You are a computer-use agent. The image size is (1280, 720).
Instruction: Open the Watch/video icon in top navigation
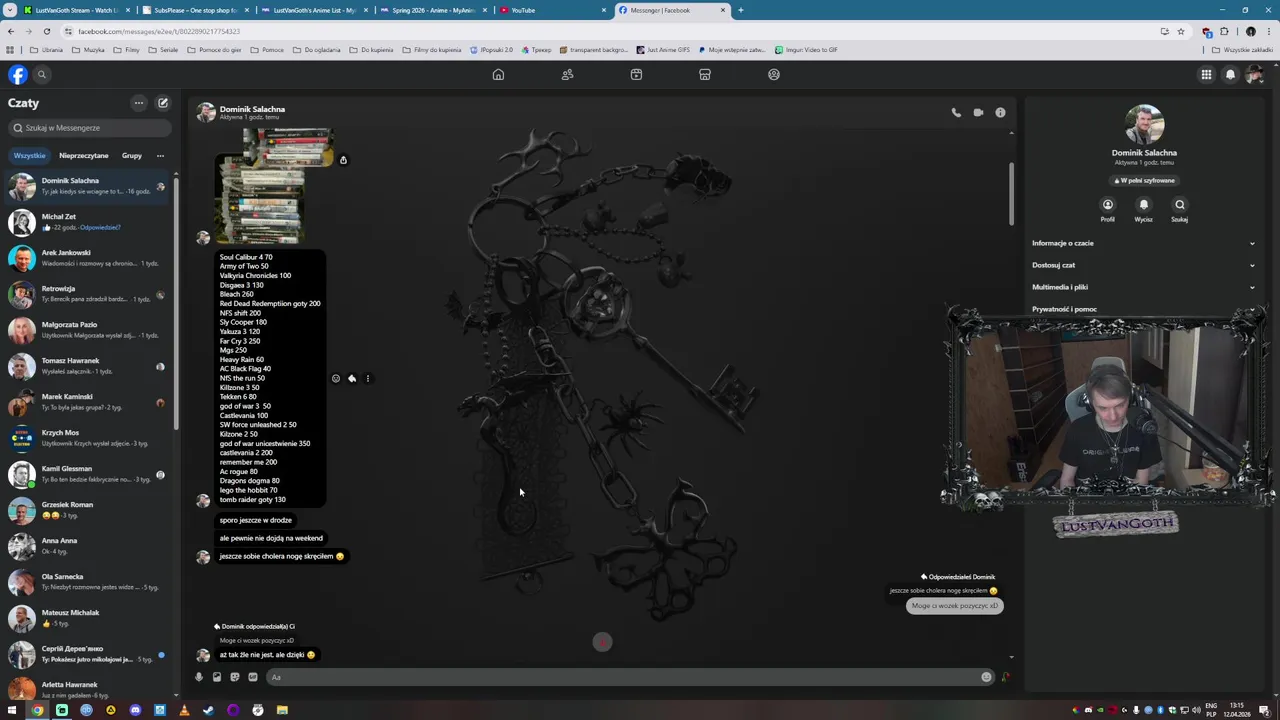pos(636,75)
